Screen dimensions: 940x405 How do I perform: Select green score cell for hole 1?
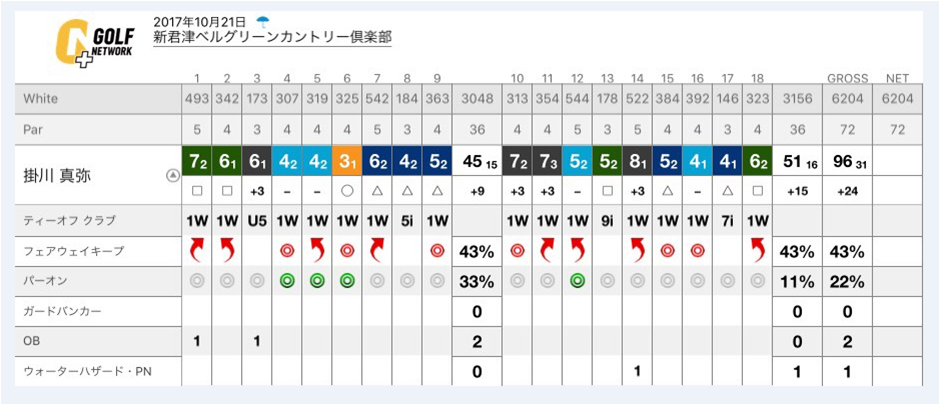197,160
